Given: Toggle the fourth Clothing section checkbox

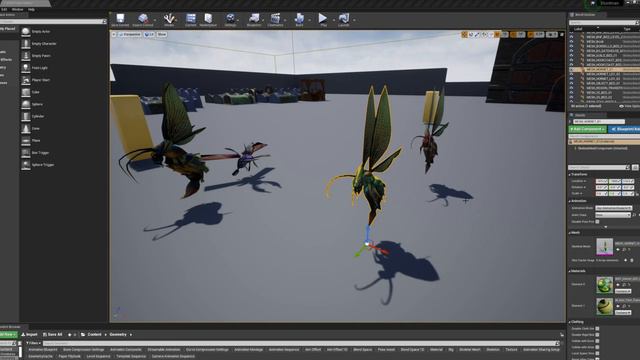Looking at the screenshot, I should pos(597,347).
